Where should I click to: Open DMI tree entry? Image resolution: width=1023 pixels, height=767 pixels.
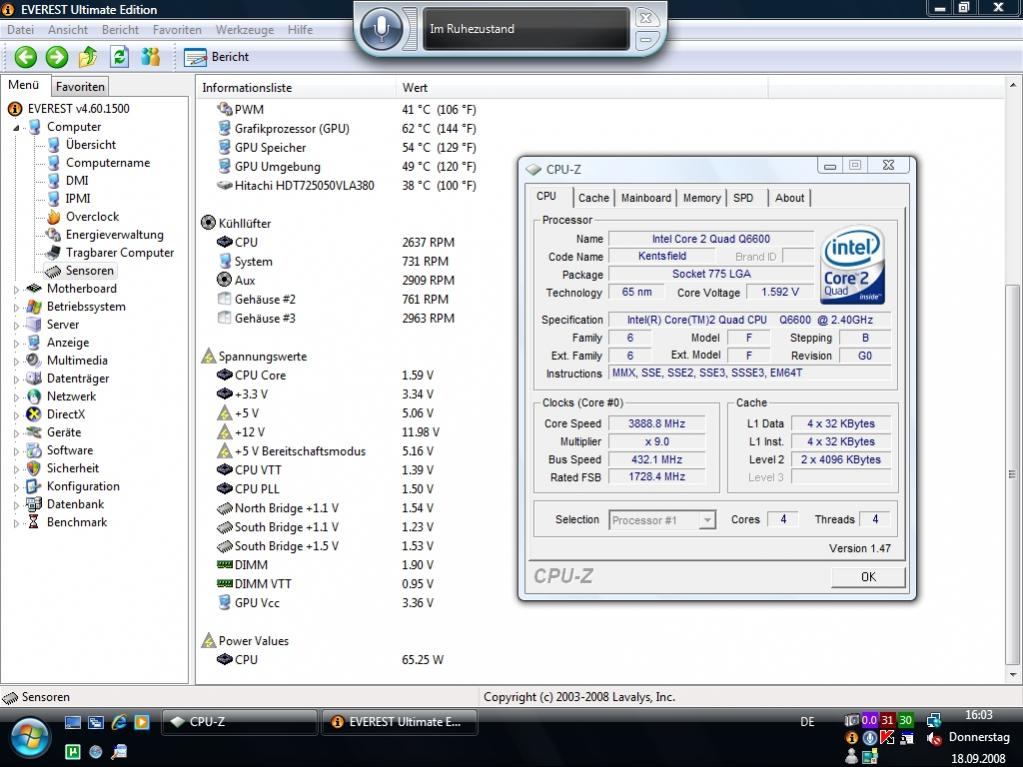click(x=77, y=181)
